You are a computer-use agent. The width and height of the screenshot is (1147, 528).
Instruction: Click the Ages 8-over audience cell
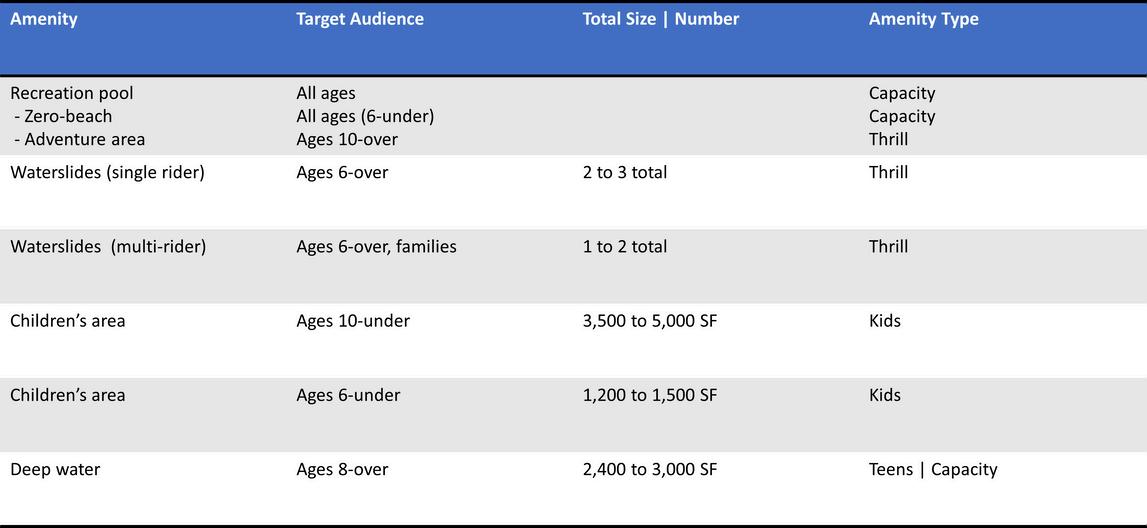coord(342,469)
